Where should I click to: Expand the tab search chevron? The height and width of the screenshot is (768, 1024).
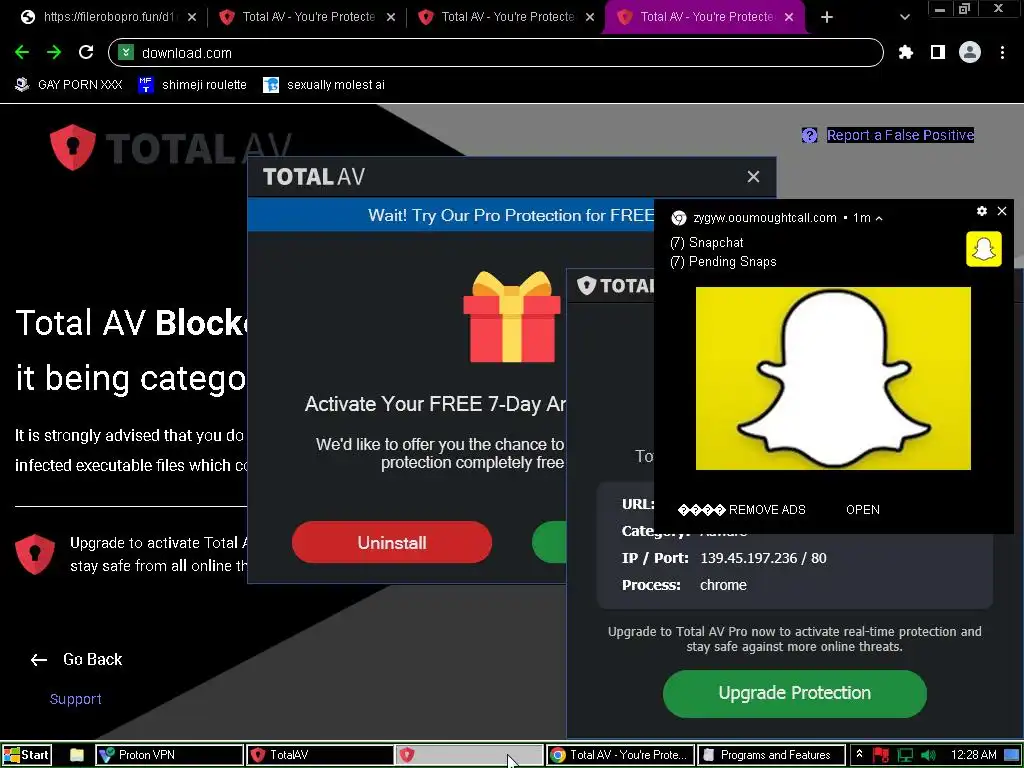[x=904, y=17]
